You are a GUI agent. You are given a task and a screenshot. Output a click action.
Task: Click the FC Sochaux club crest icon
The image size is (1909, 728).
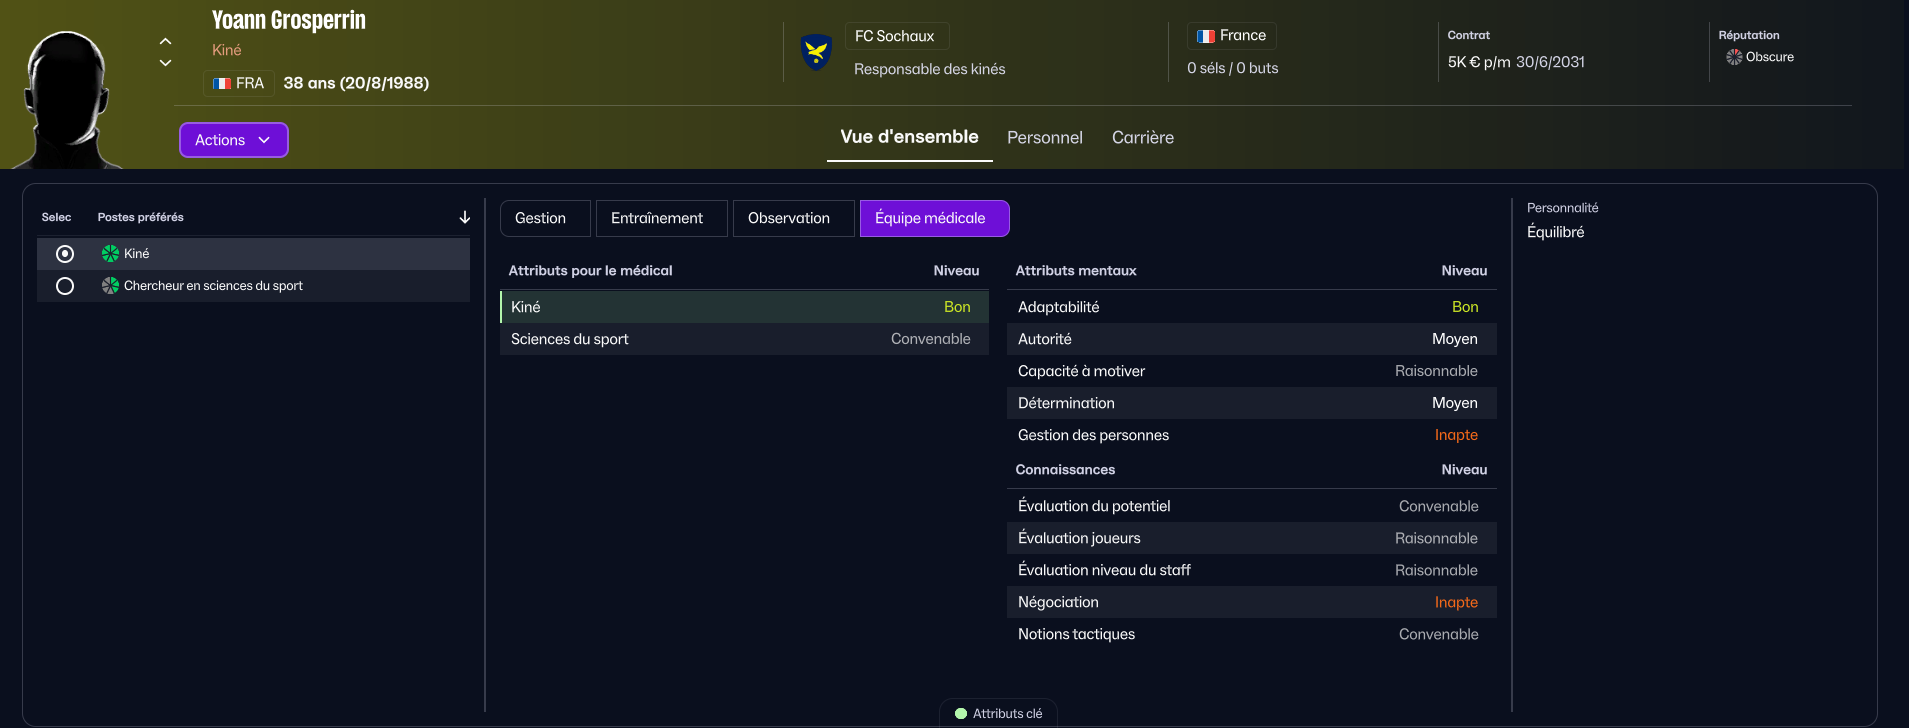(816, 51)
